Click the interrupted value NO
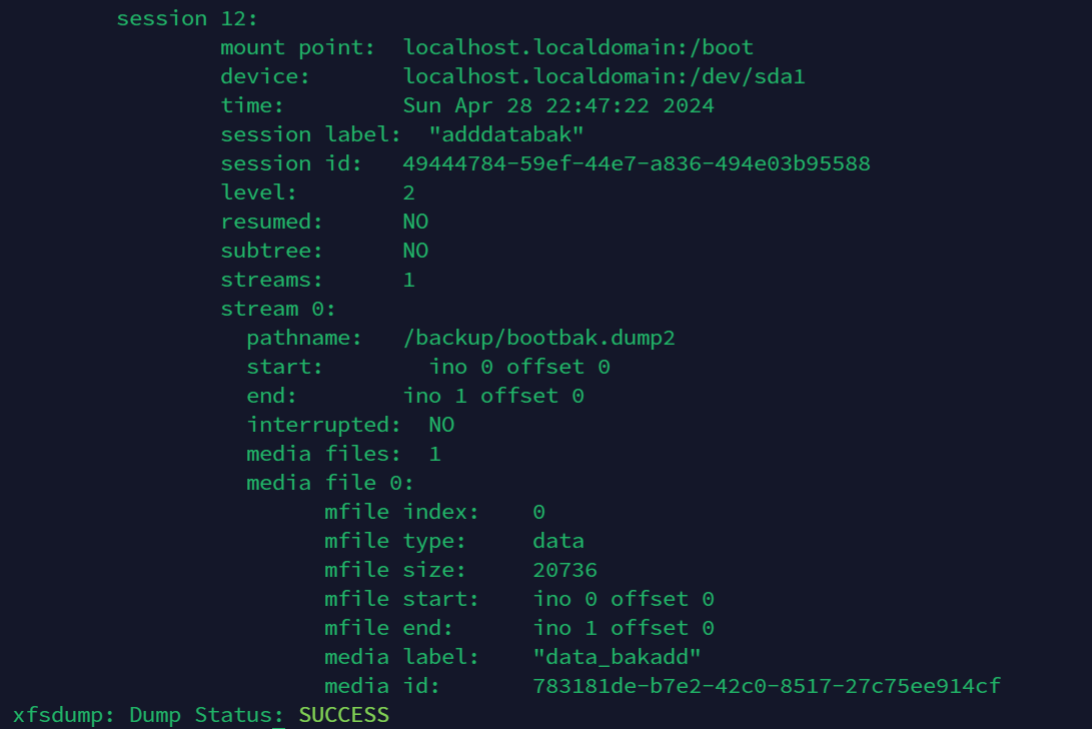The image size is (1092, 729). pyautogui.click(x=442, y=425)
